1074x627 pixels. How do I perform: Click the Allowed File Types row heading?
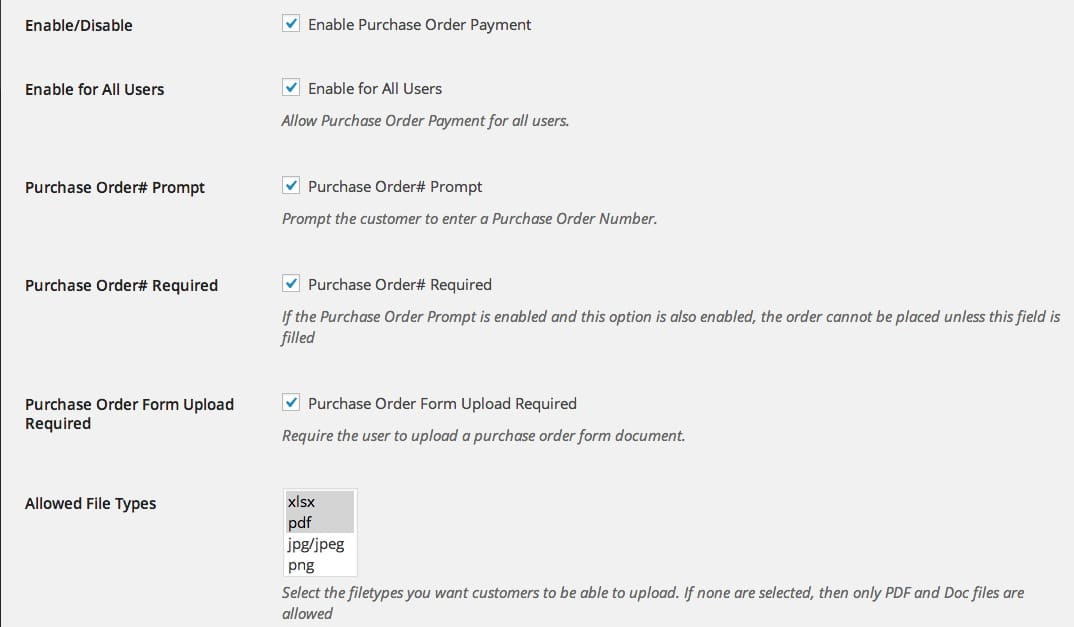coord(91,503)
